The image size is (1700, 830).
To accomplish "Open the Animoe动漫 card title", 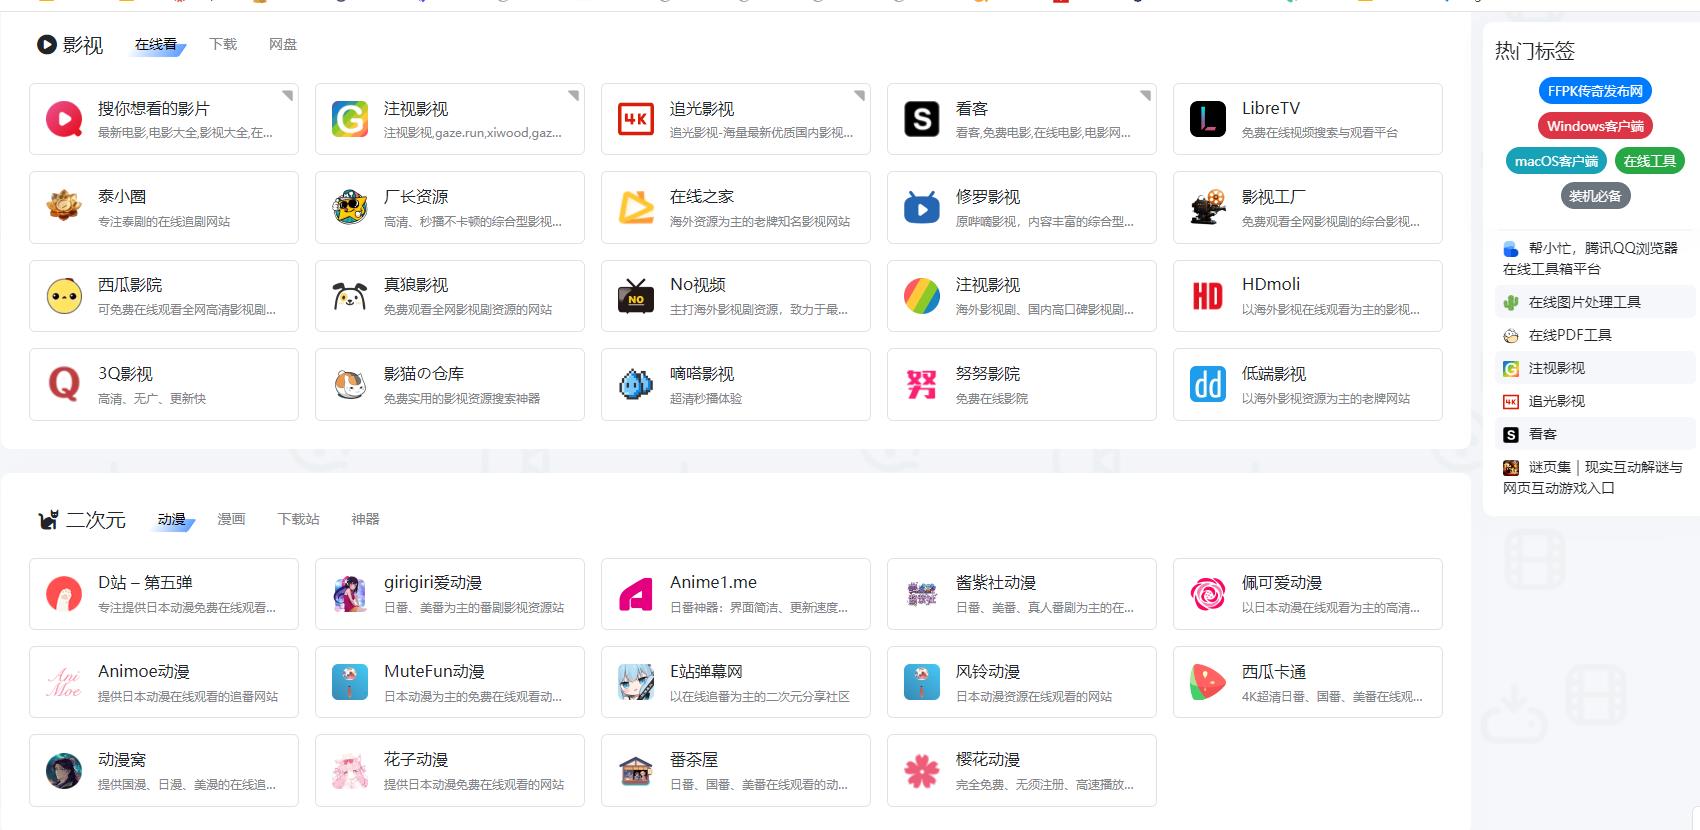I will tap(144, 671).
